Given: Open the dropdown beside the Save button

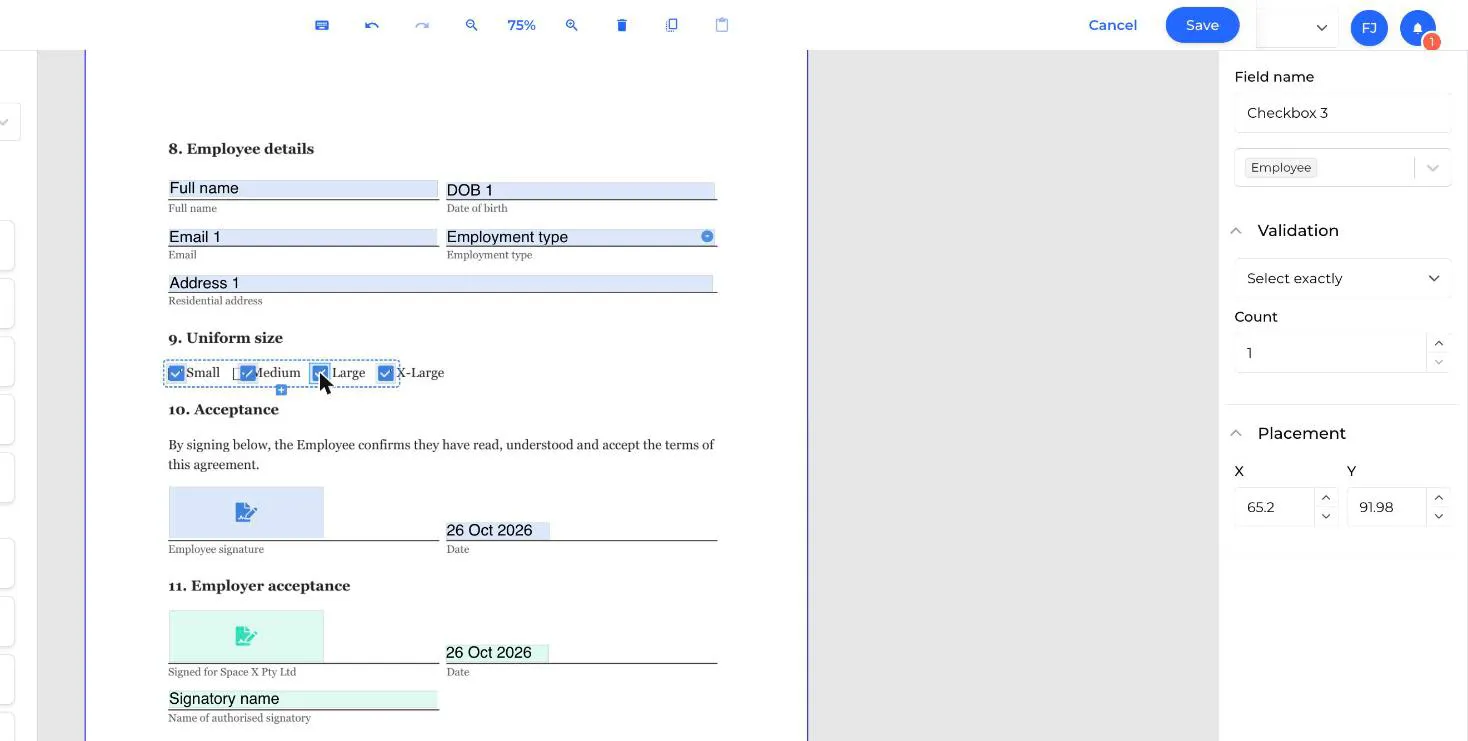Looking at the screenshot, I should click(x=1321, y=28).
